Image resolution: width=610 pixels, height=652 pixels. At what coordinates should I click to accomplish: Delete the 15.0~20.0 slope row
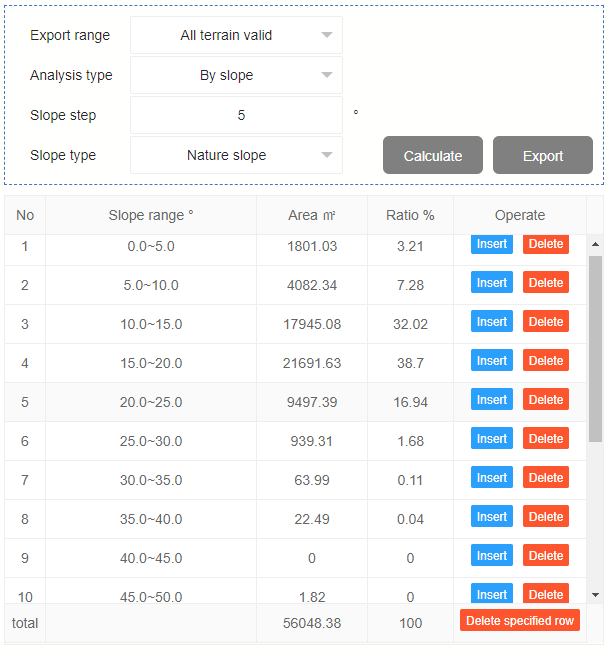point(546,361)
